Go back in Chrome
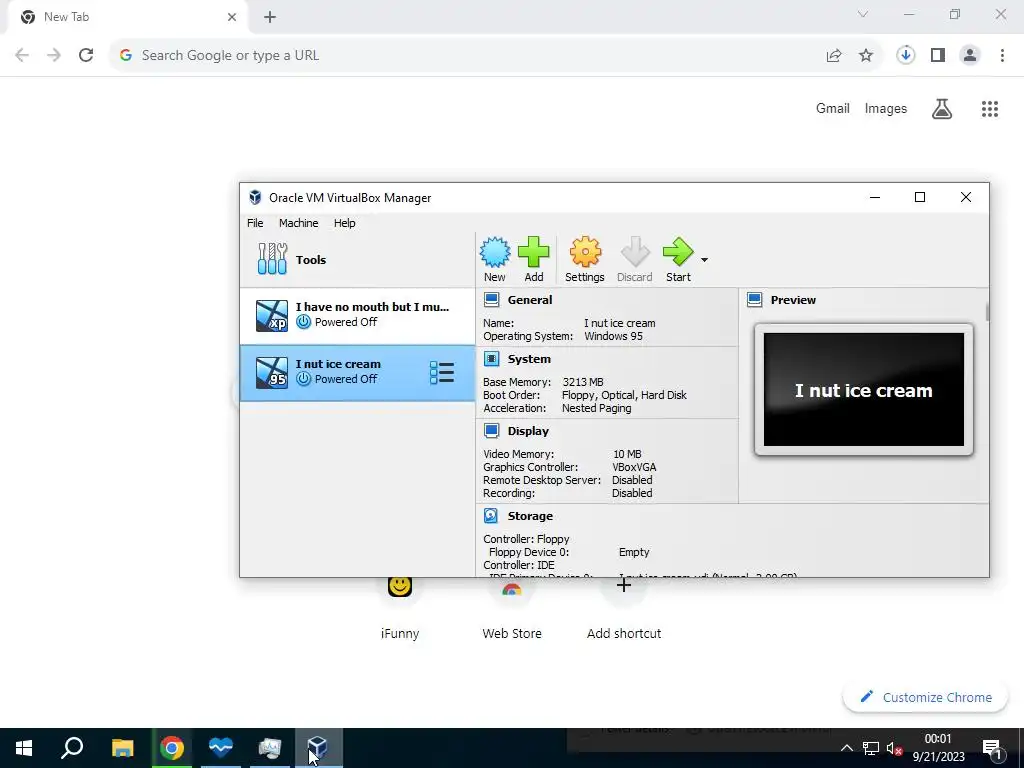This screenshot has width=1024, height=768. [22, 56]
